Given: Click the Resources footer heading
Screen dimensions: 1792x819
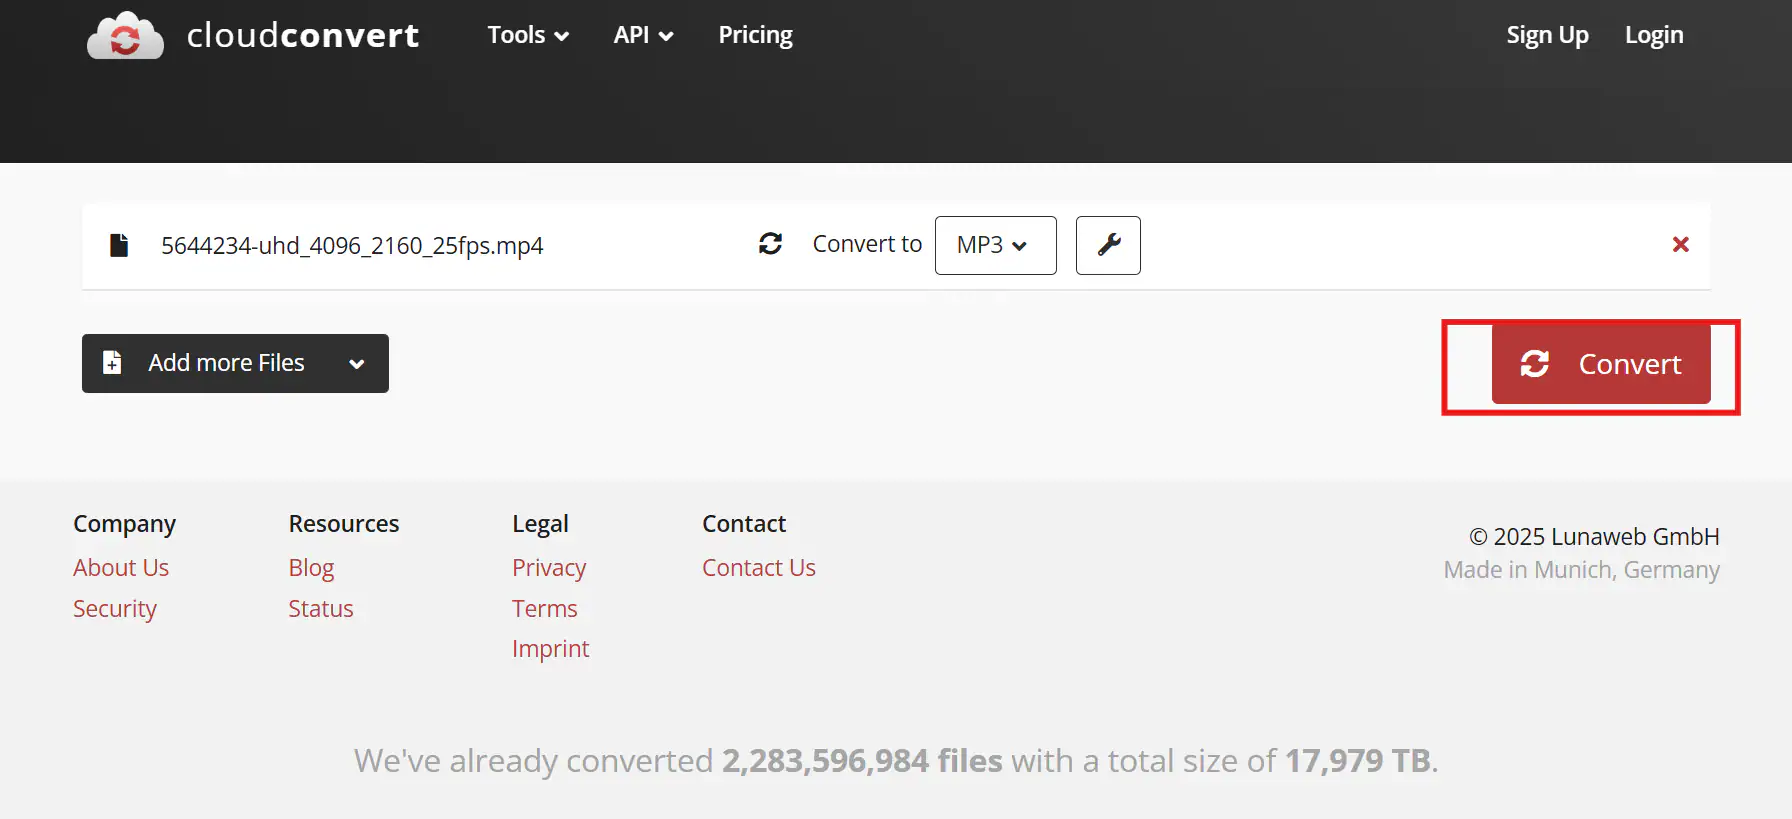Looking at the screenshot, I should pyautogui.click(x=344, y=523).
